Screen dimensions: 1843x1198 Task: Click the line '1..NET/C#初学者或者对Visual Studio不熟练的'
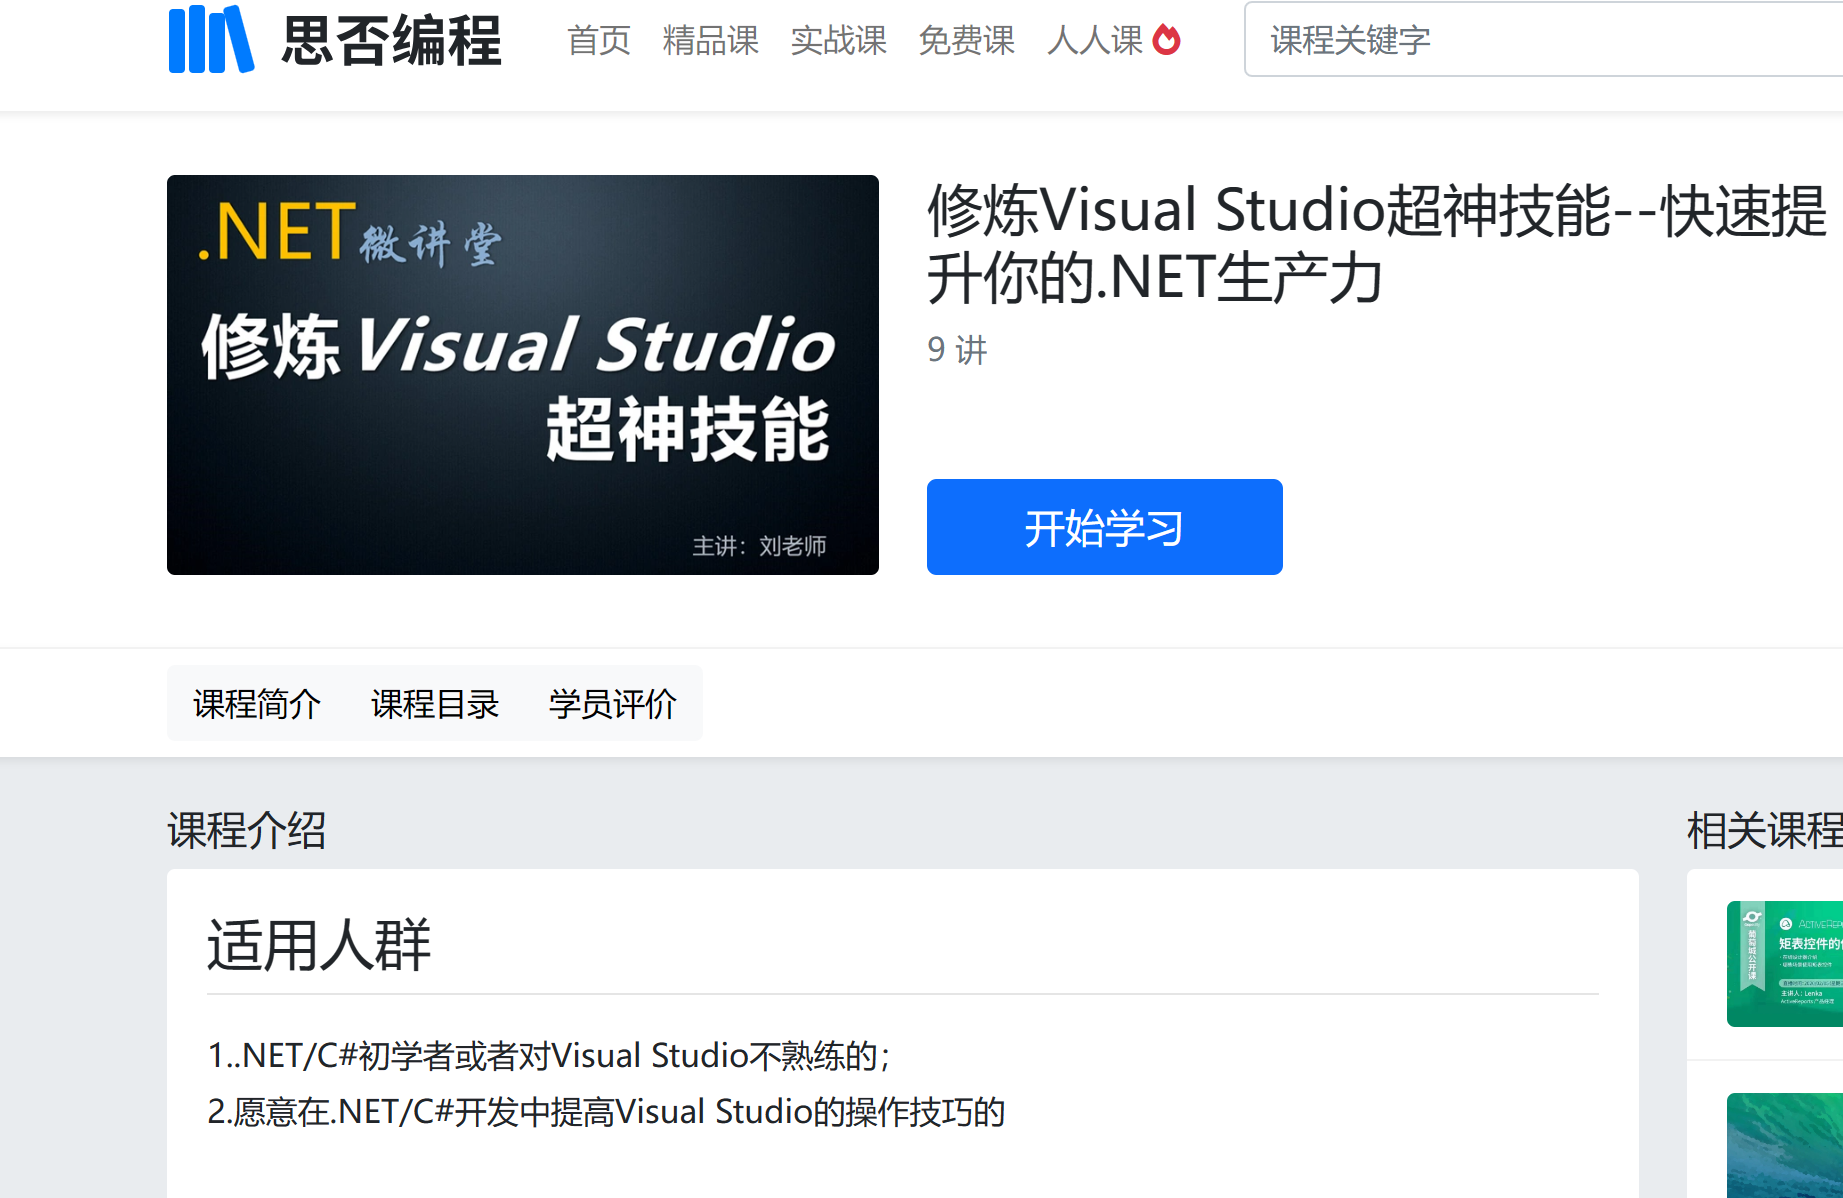(x=549, y=1056)
